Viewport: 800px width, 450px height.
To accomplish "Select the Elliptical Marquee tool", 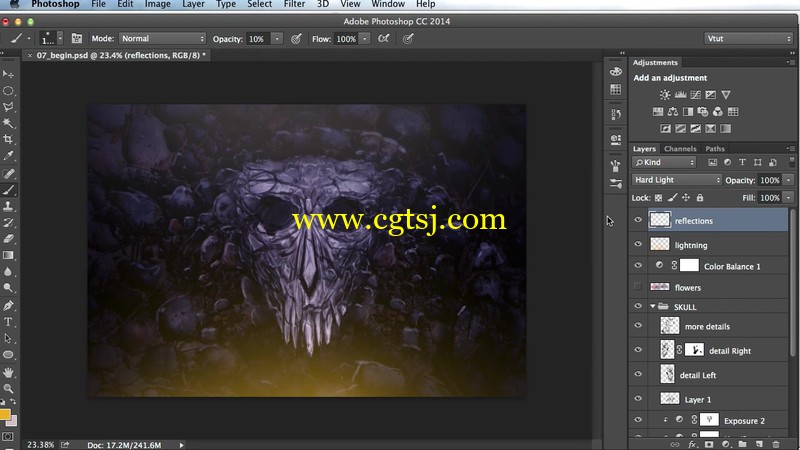I will [8, 91].
